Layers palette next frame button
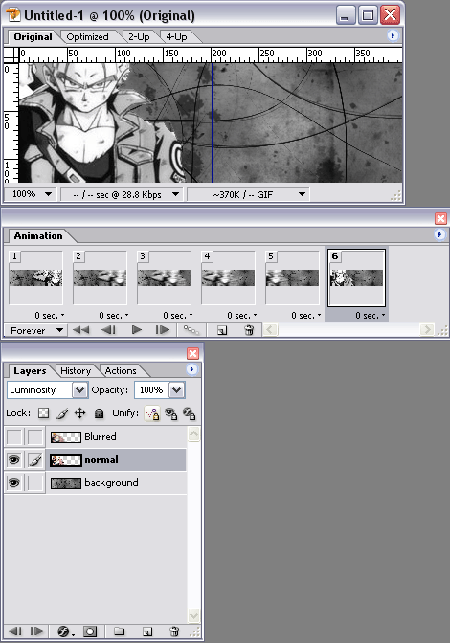Viewport: 450px width, 643px height. (x=37, y=631)
